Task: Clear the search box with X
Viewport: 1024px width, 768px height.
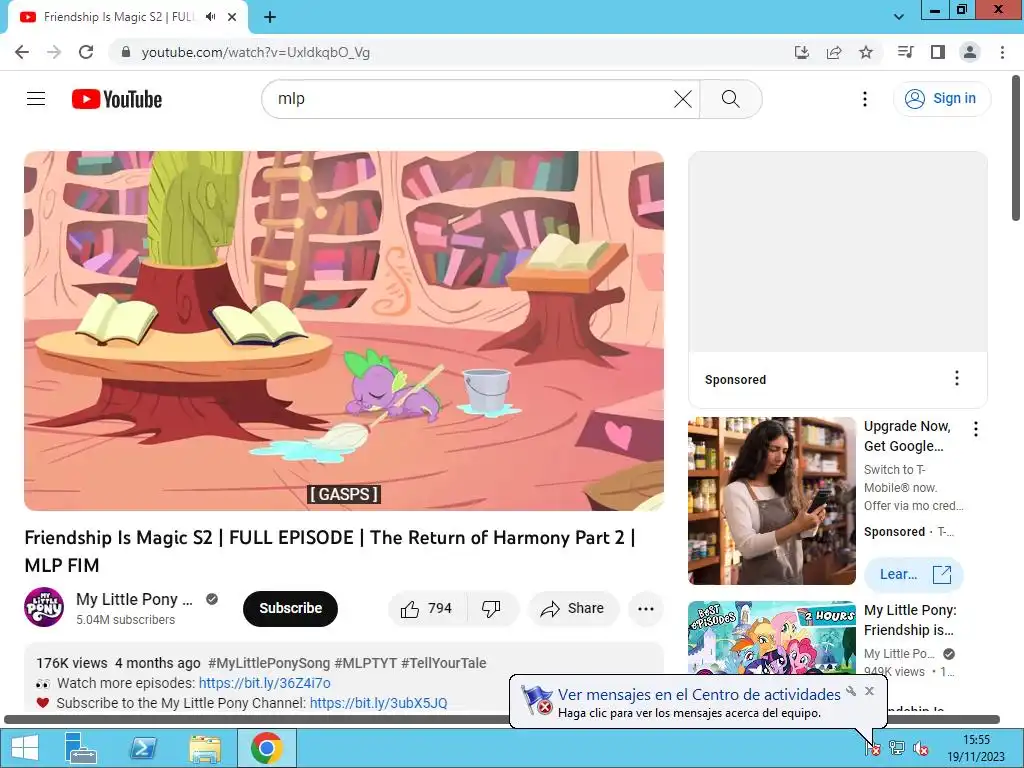Action: pyautogui.click(x=682, y=99)
